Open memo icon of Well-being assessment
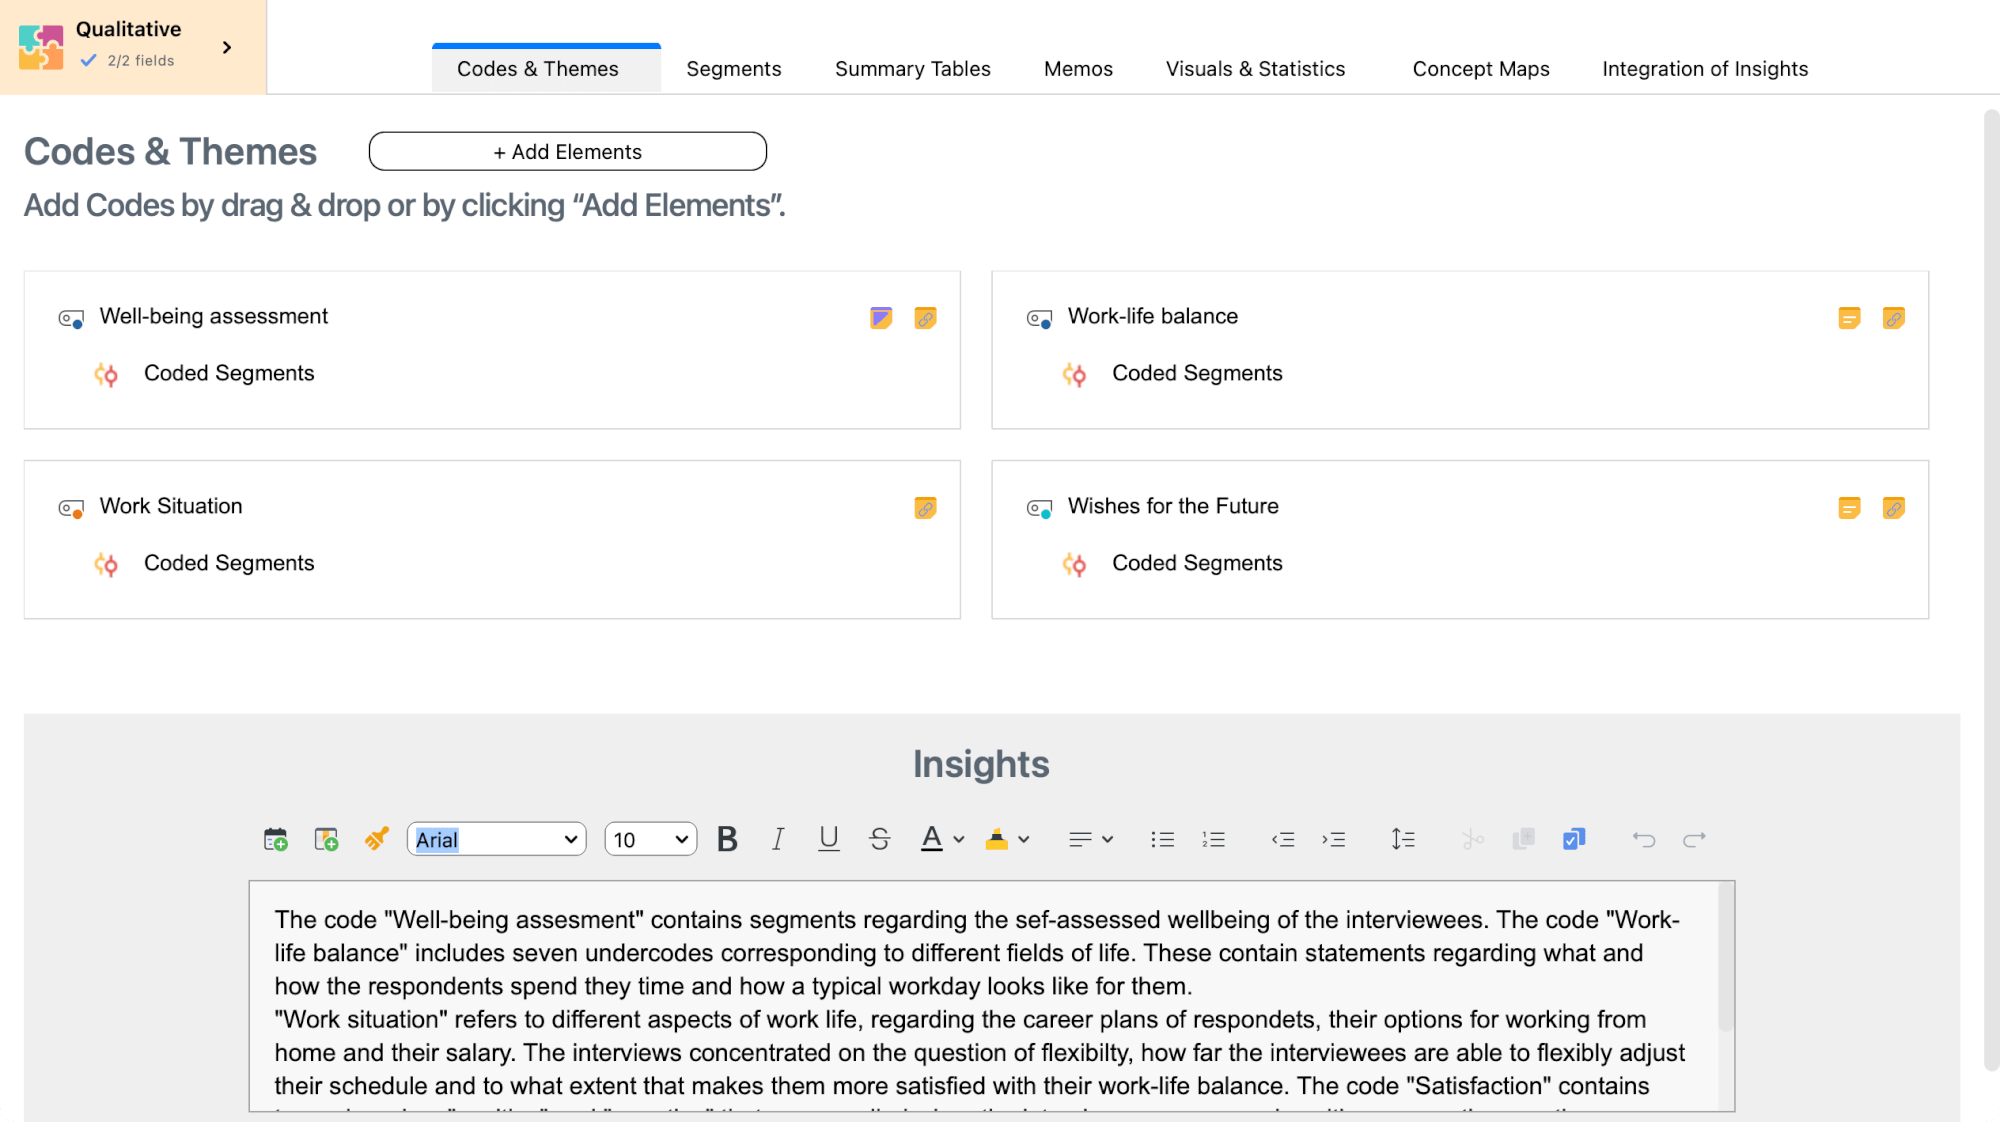This screenshot has height=1122, width=2000. click(x=881, y=318)
